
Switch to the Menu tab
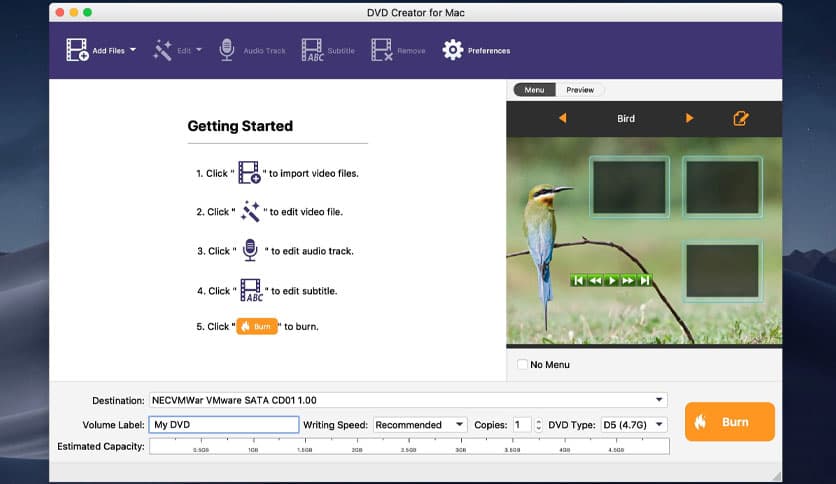534,90
